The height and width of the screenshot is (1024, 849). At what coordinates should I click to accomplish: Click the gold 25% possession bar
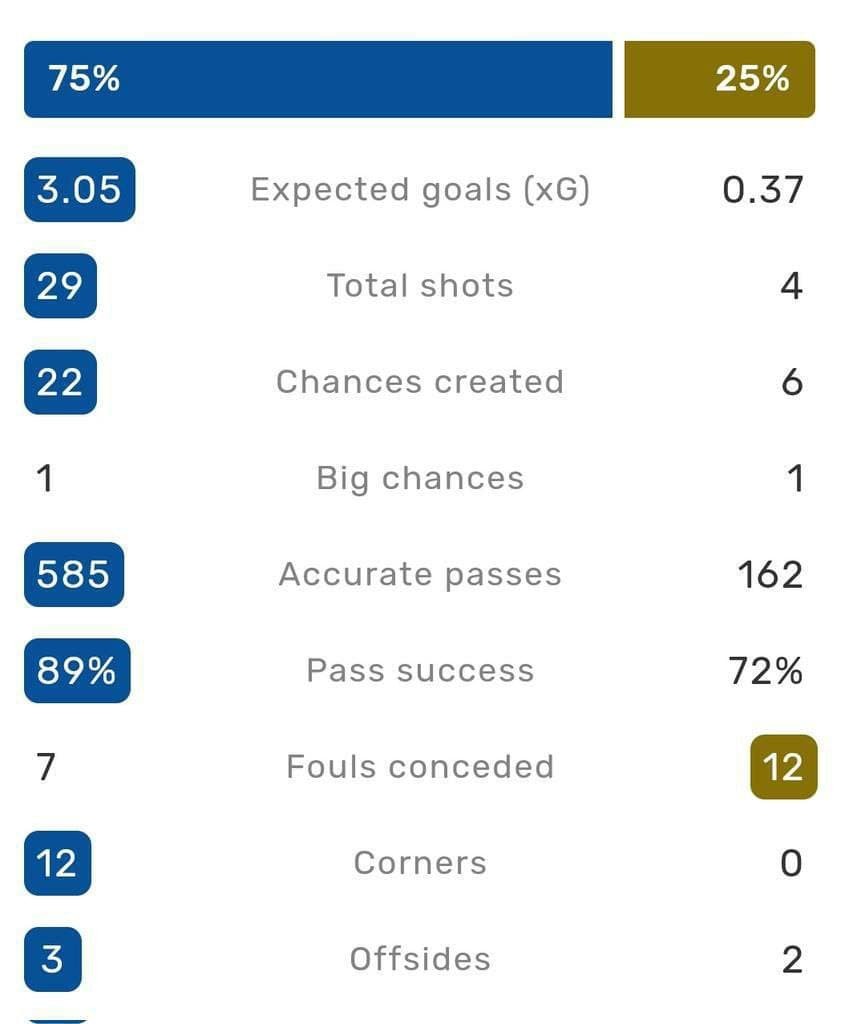click(719, 79)
